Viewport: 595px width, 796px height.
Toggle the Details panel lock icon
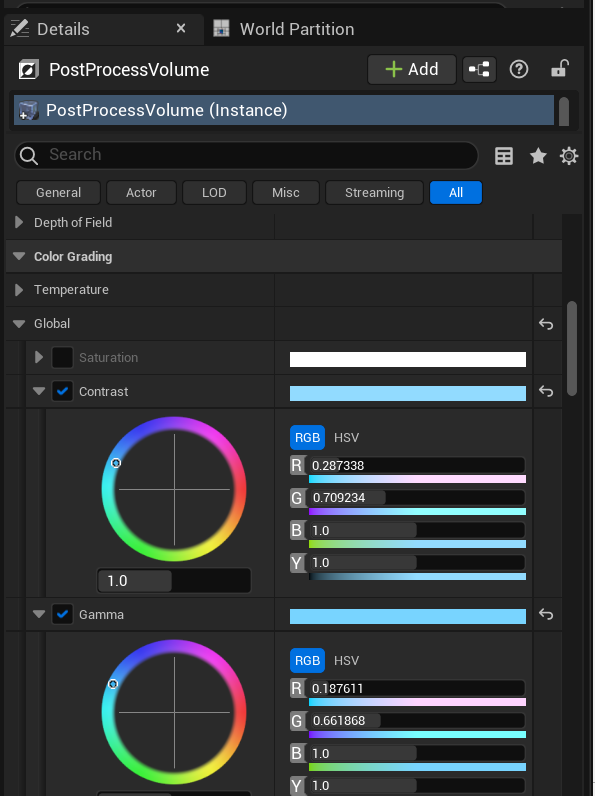[559, 69]
